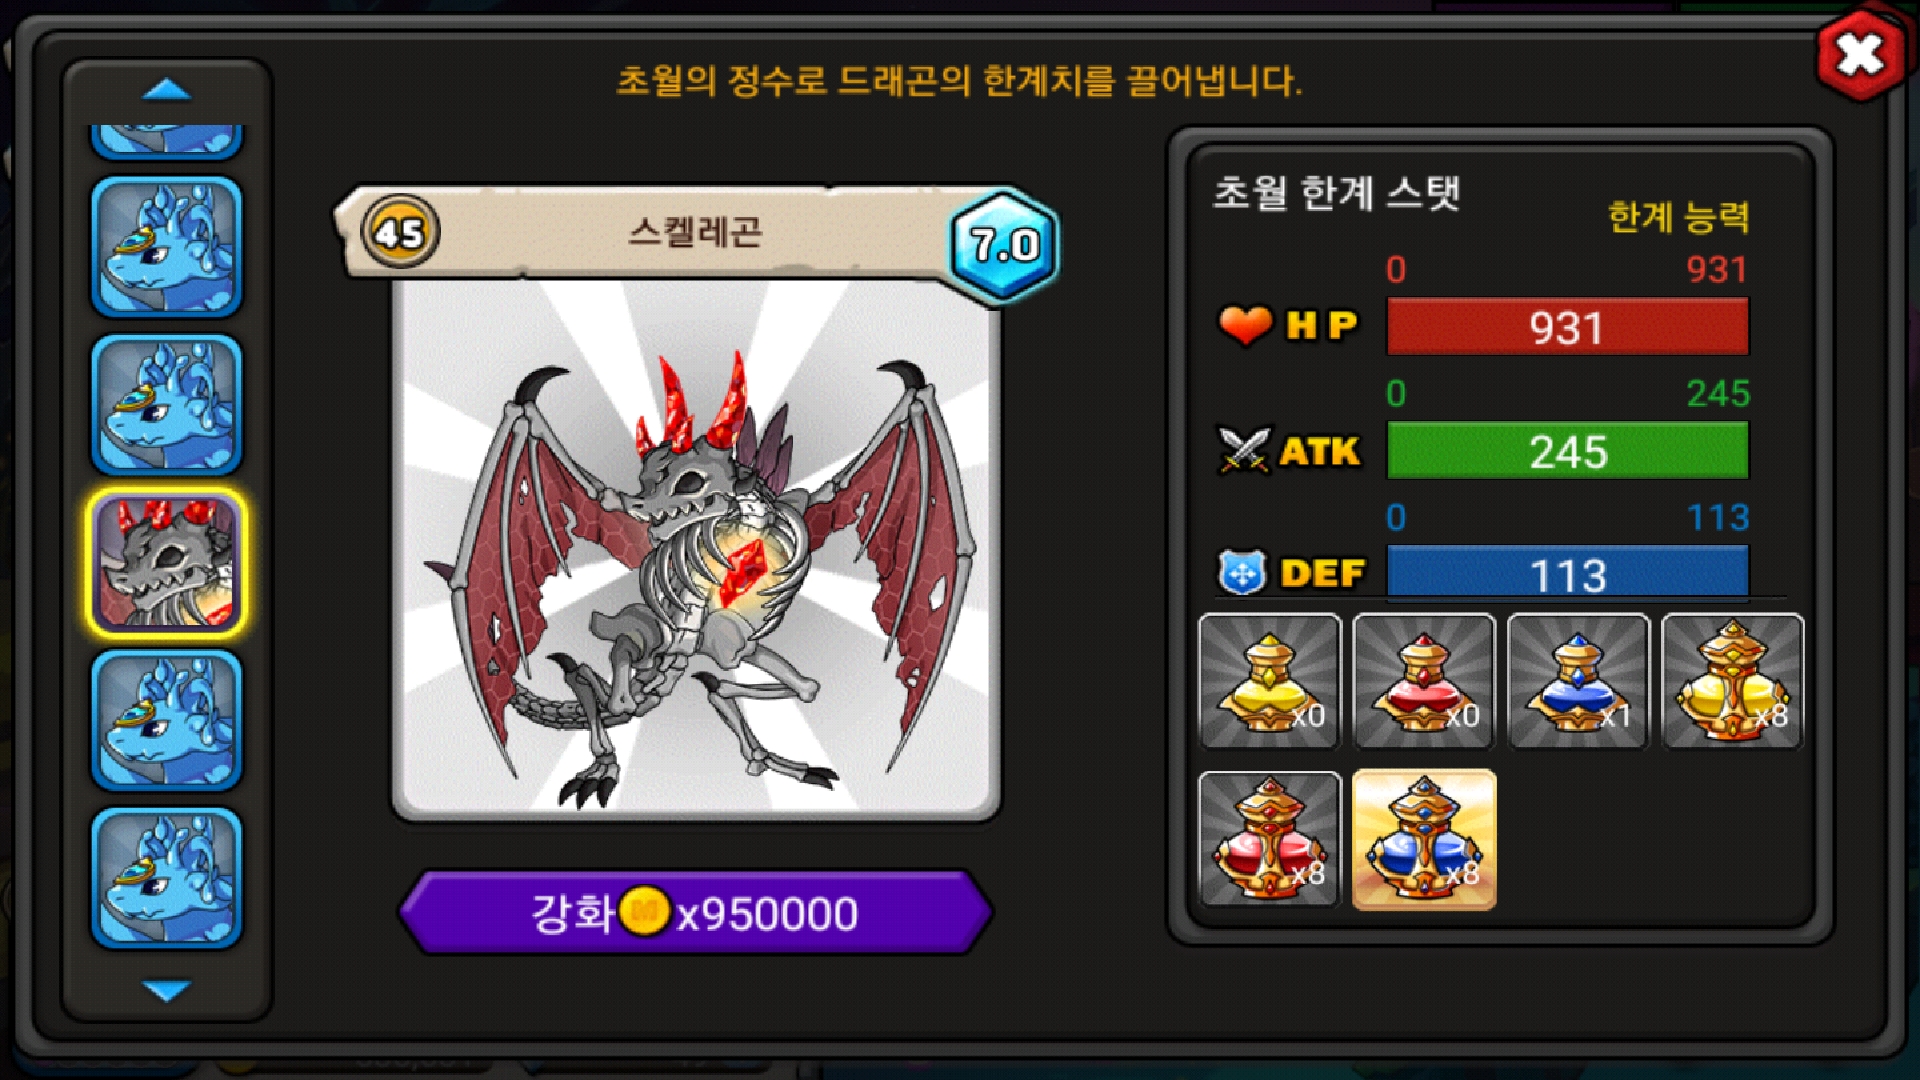Screen dimensions: 1920x1080
Task: Click the DEF shield icon
Action: [1242, 573]
